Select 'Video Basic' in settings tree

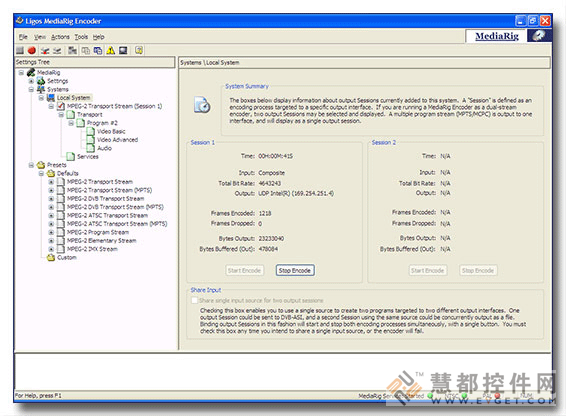coord(111,131)
